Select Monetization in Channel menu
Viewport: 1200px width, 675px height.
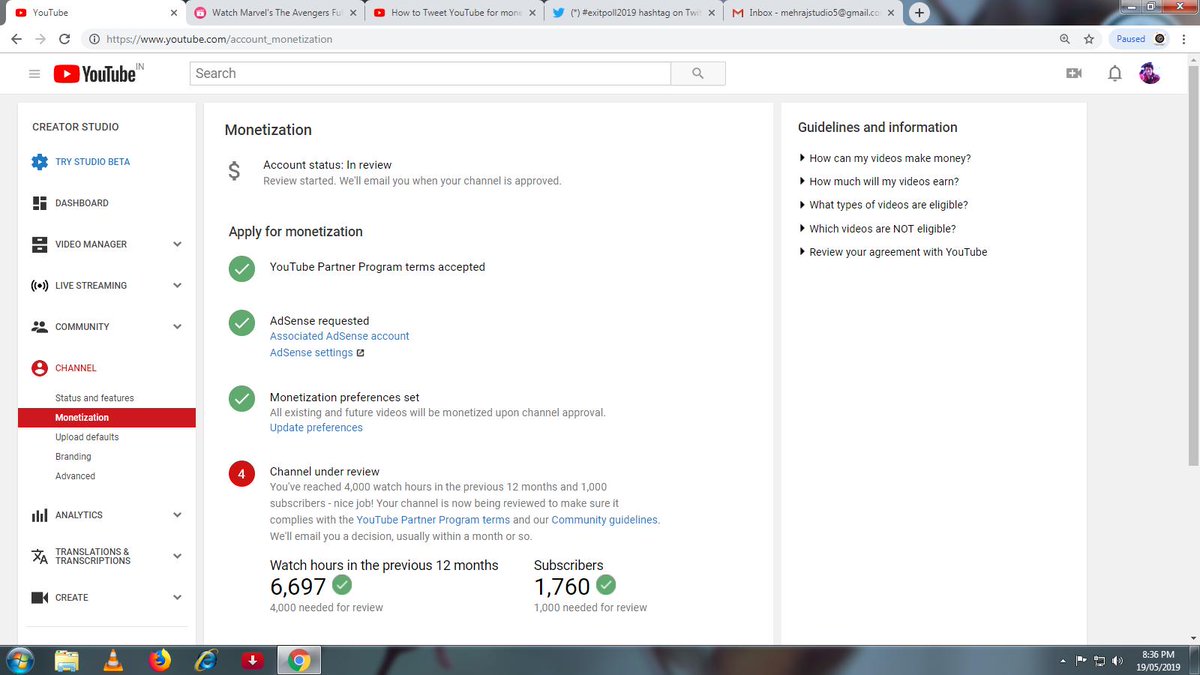pyautogui.click(x=106, y=417)
